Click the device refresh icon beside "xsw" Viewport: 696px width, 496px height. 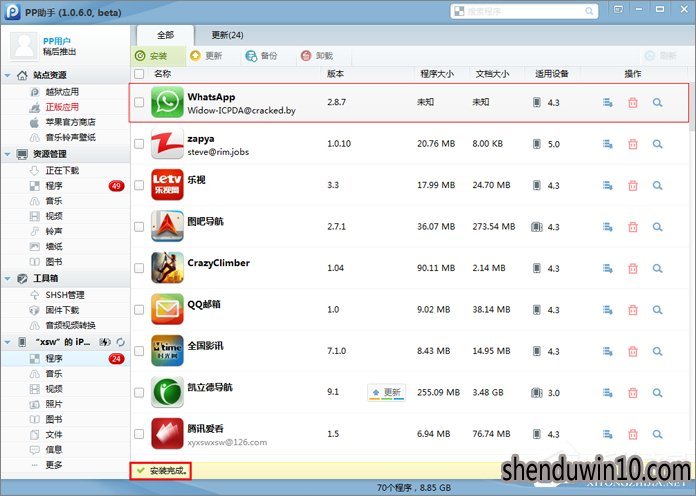click(120, 342)
